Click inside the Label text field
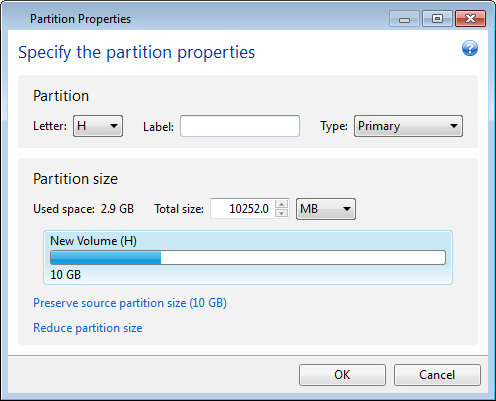This screenshot has height=401, width=496. tap(240, 126)
